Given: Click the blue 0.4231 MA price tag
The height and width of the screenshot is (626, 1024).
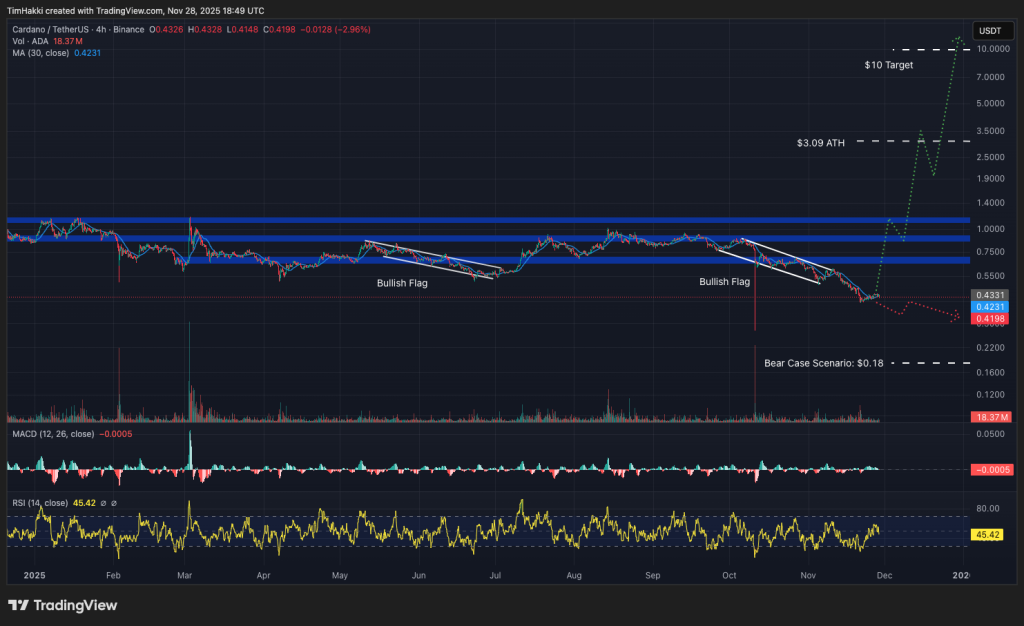Looking at the screenshot, I should (990, 307).
